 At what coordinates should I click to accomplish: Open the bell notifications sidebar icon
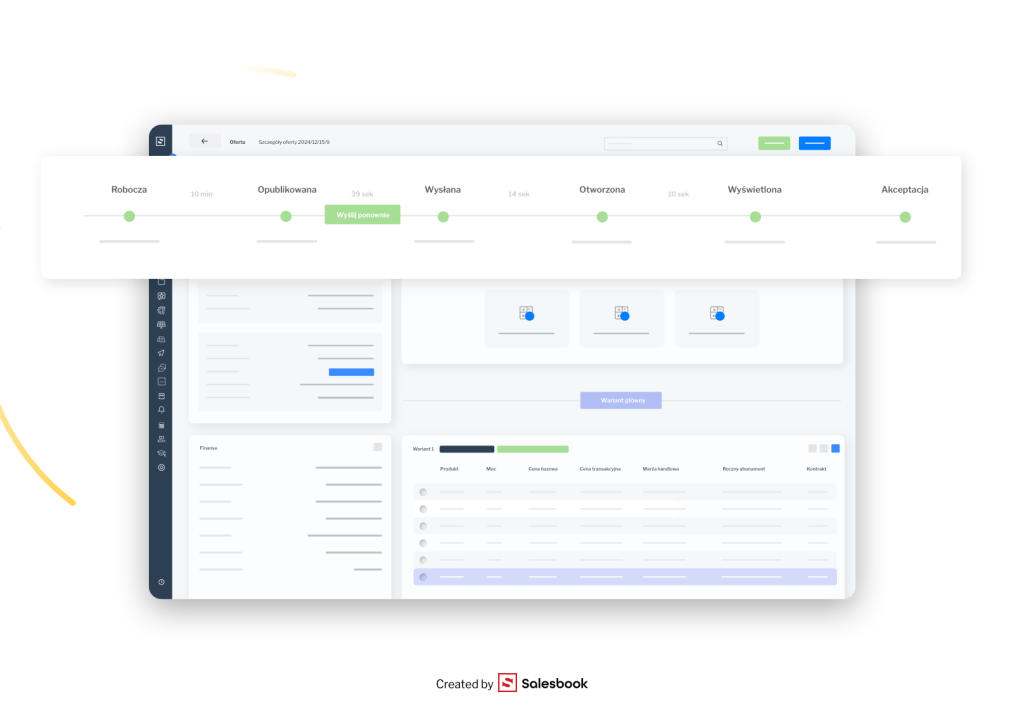(x=161, y=410)
